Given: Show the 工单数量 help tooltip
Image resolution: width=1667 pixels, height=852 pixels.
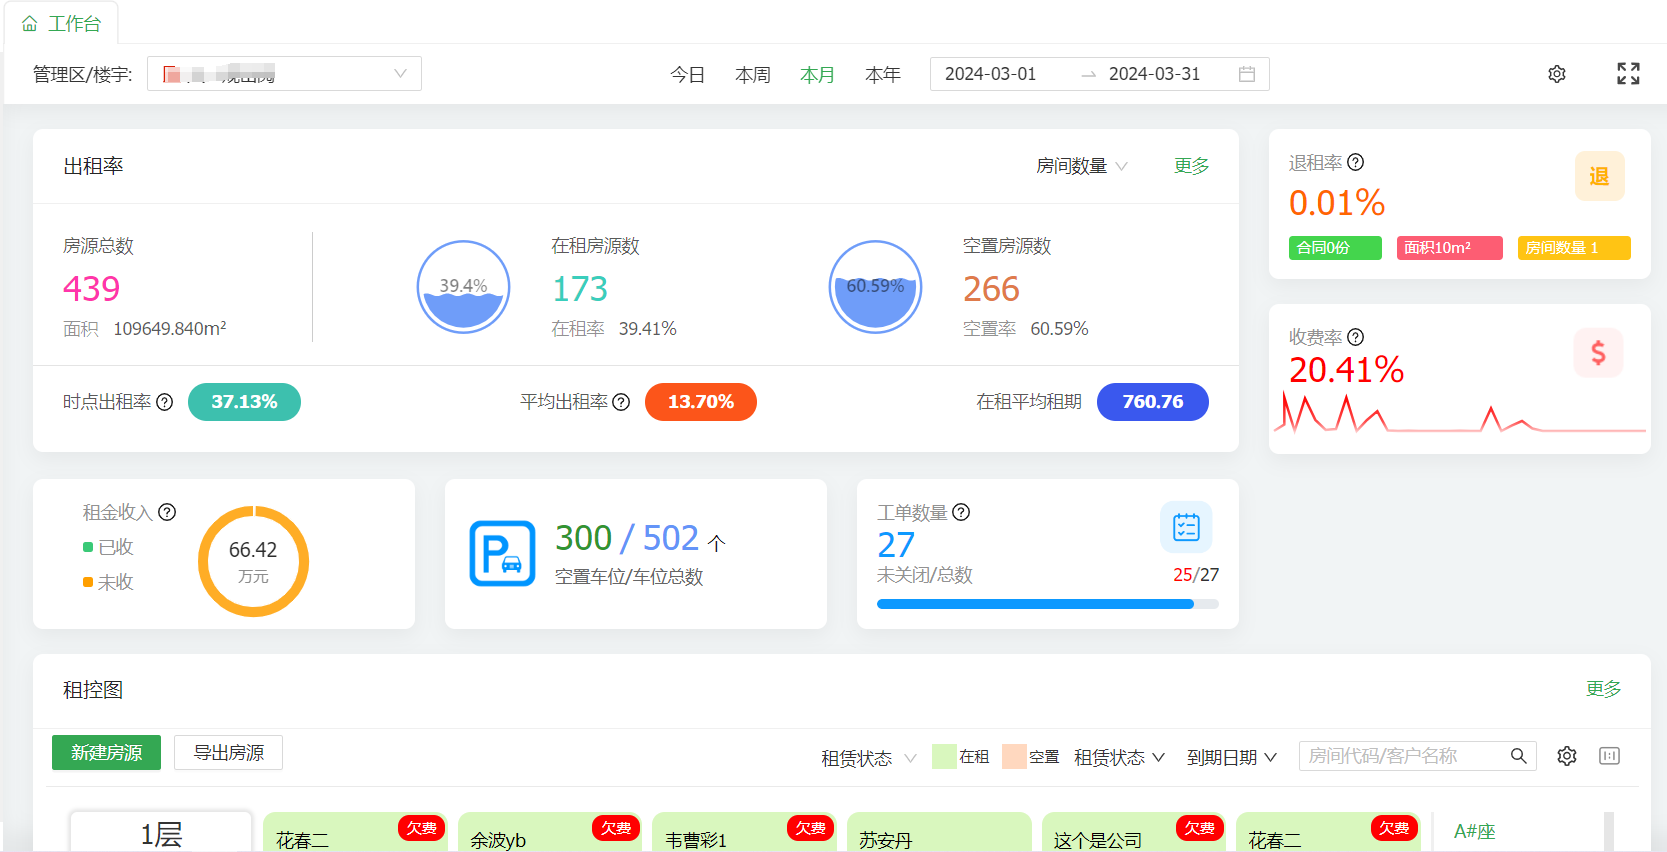Looking at the screenshot, I should 961,512.
